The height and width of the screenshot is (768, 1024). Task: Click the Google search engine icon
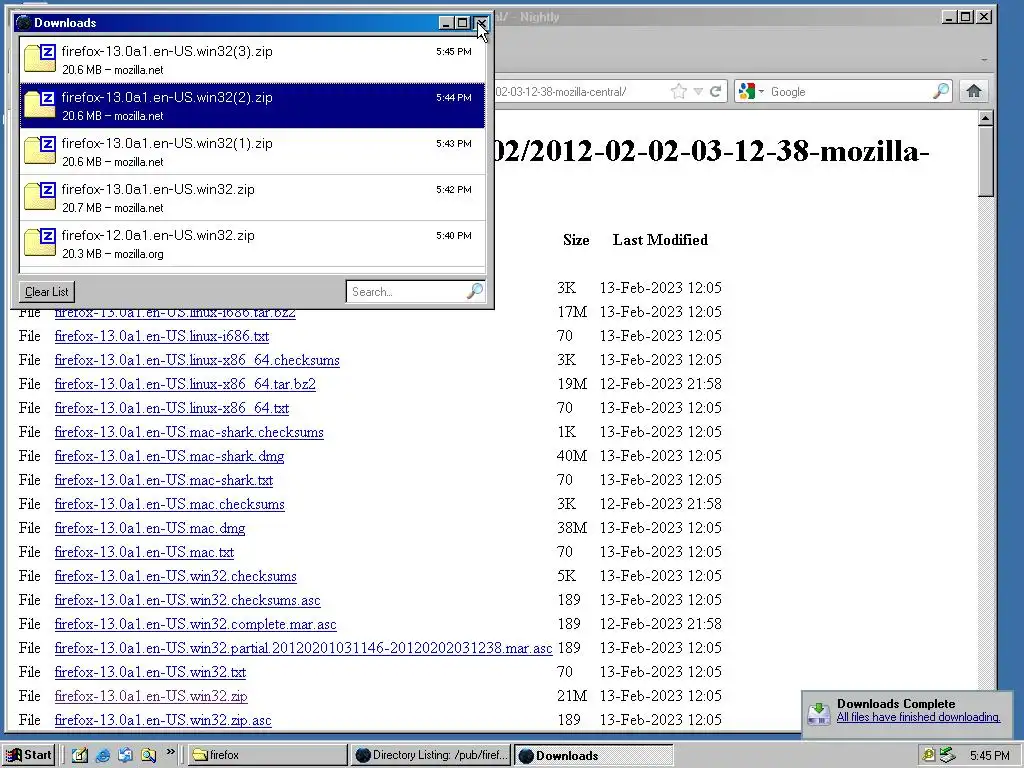(x=746, y=91)
